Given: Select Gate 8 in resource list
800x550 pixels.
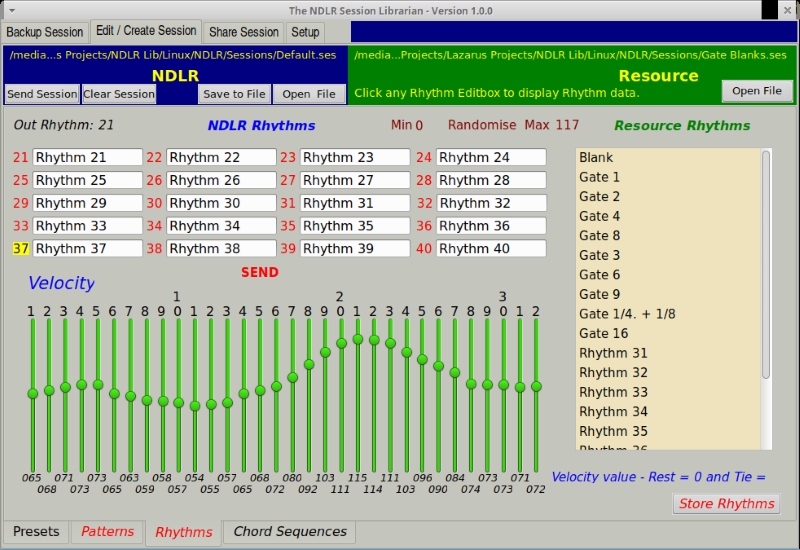Looking at the screenshot, I should [668, 236].
